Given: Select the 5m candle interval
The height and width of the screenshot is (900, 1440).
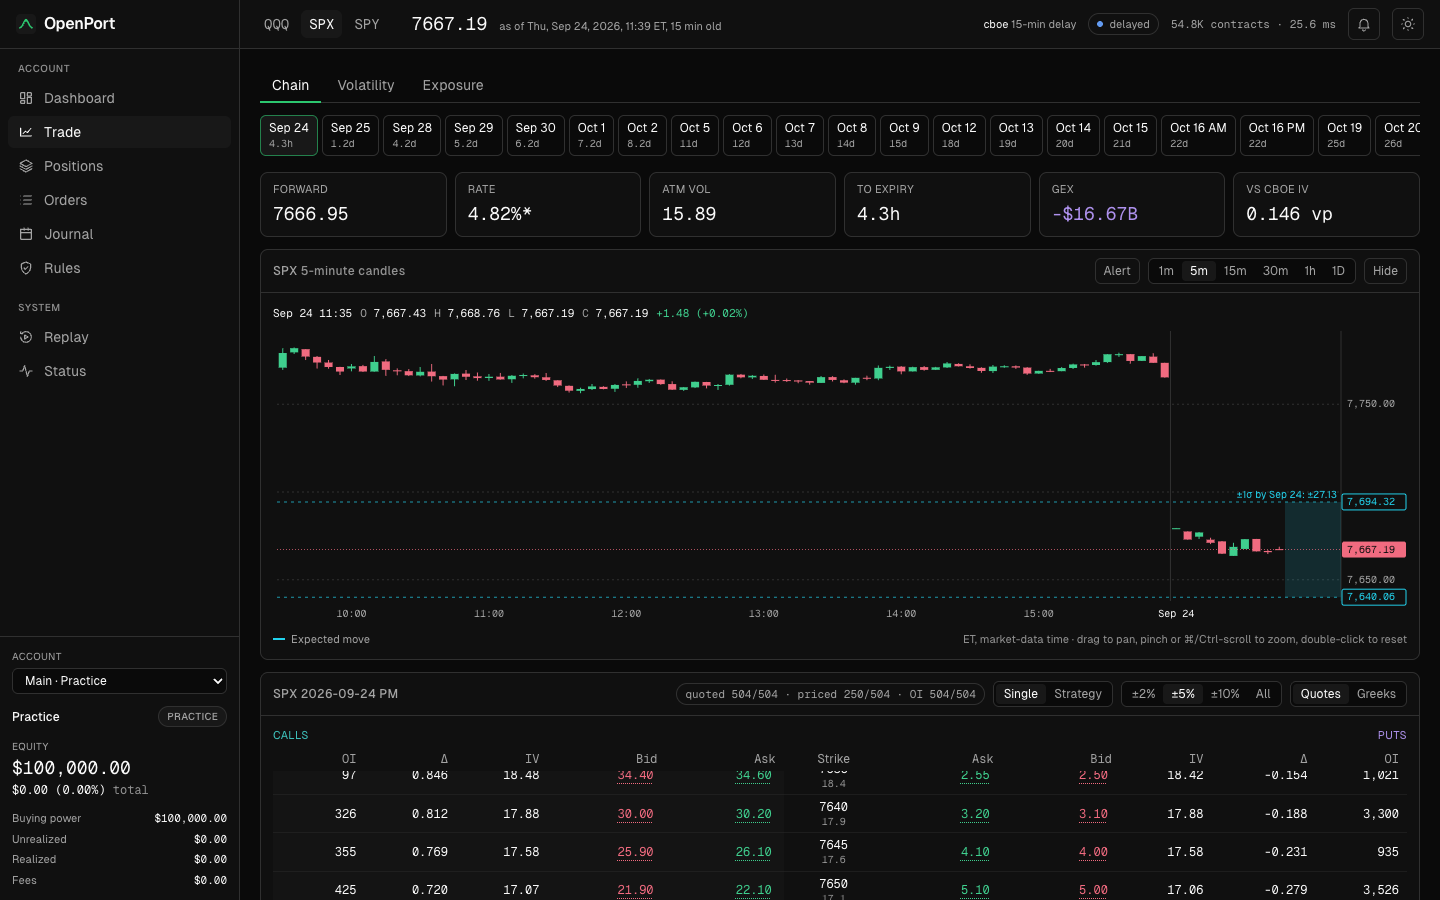Looking at the screenshot, I should tap(1199, 271).
